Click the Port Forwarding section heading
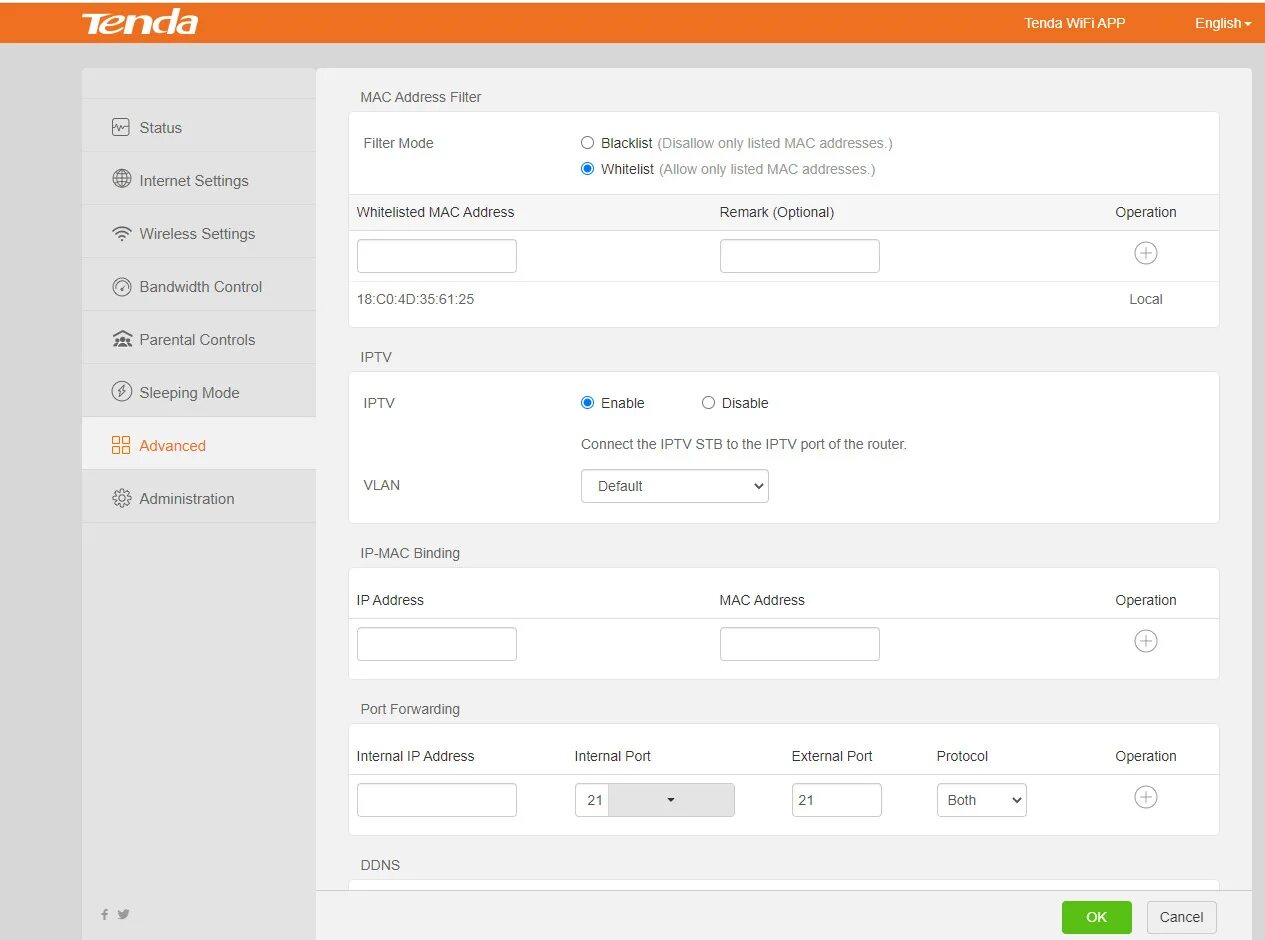The width and height of the screenshot is (1265, 940). point(410,709)
